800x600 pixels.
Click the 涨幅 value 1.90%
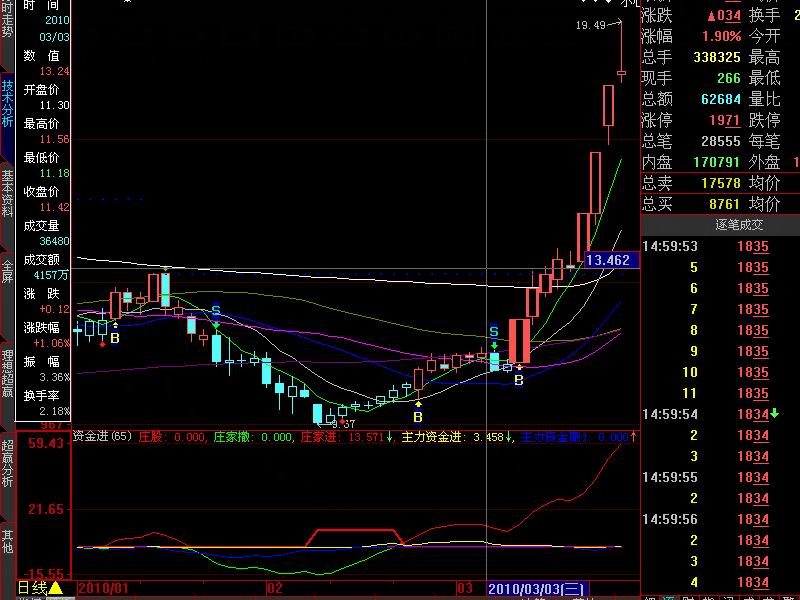point(721,37)
